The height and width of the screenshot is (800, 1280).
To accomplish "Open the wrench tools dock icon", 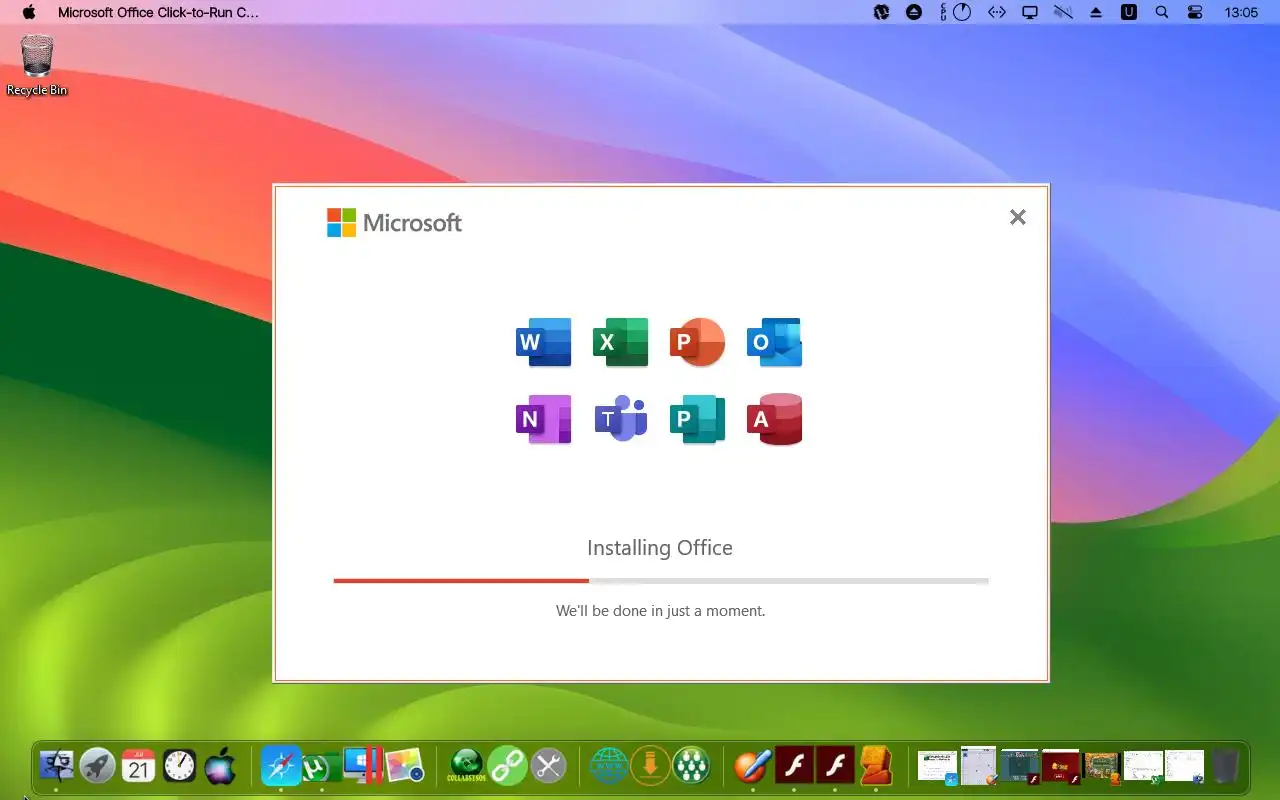I will coord(548,766).
